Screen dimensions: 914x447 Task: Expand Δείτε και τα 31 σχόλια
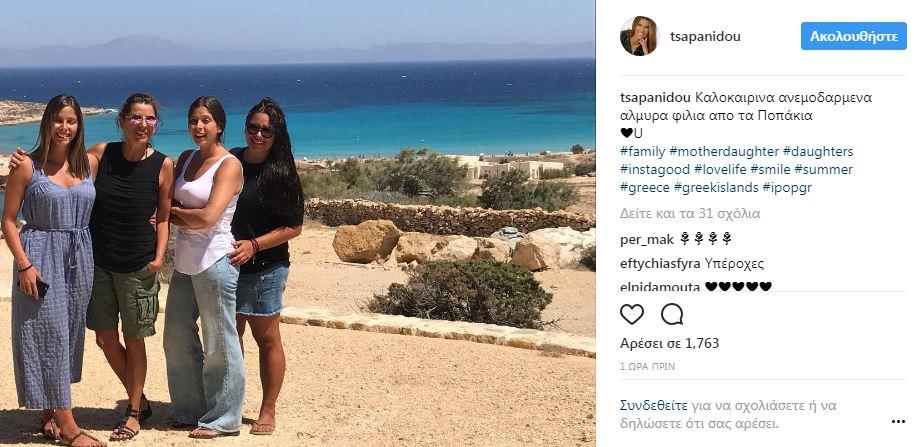[x=690, y=214]
